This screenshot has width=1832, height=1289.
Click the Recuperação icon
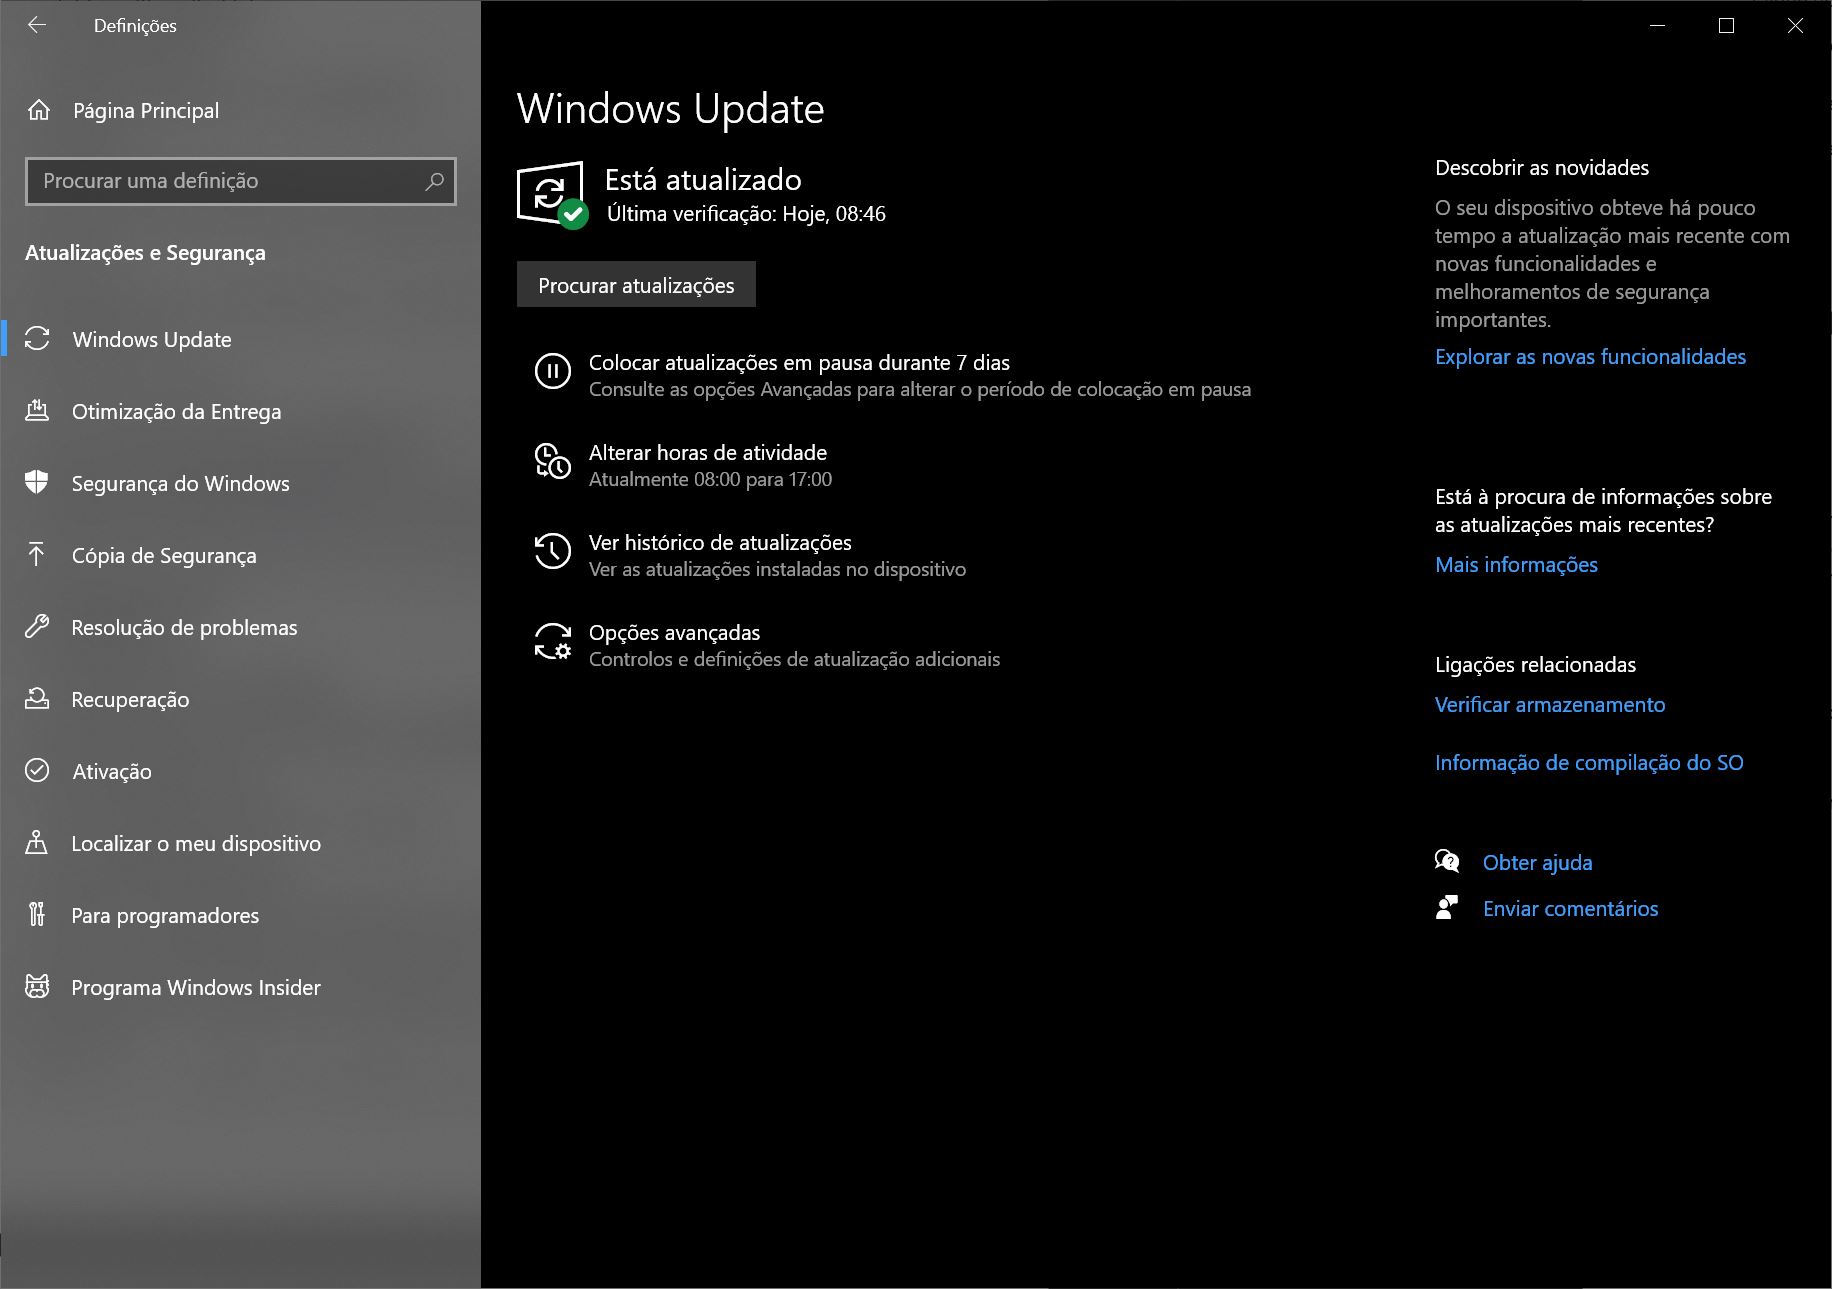(37, 699)
